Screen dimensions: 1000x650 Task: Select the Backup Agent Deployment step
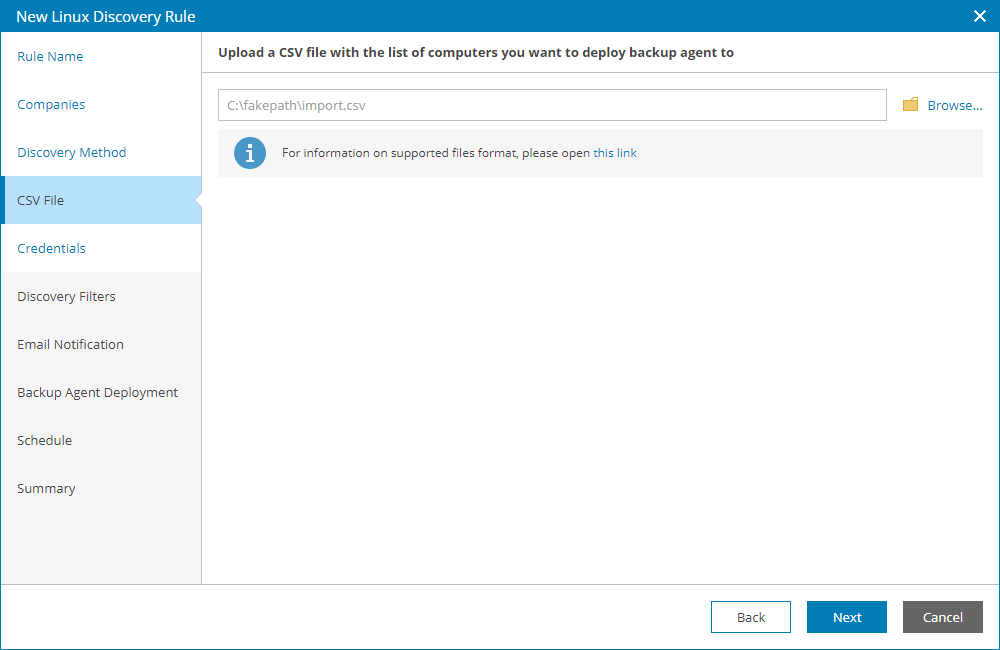click(x=97, y=392)
